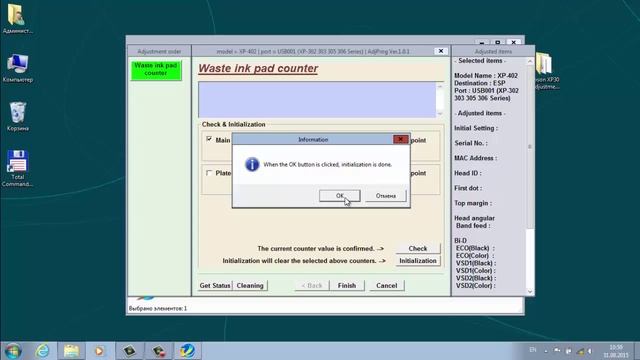Click the Model Name : XP-402 text
Image resolution: width=640 pixels, height=360 pixels.
click(x=486, y=76)
